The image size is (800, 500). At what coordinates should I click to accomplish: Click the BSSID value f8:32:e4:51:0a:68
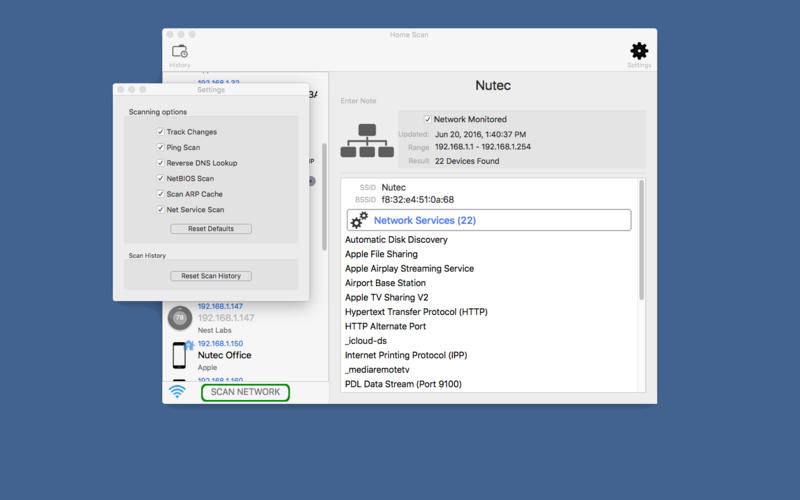click(417, 199)
